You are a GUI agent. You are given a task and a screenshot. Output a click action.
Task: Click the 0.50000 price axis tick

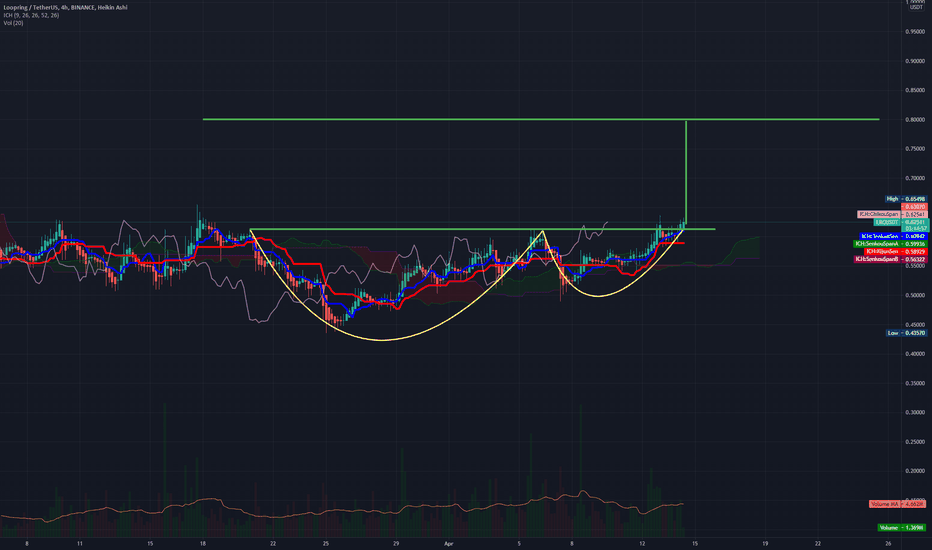(x=915, y=296)
